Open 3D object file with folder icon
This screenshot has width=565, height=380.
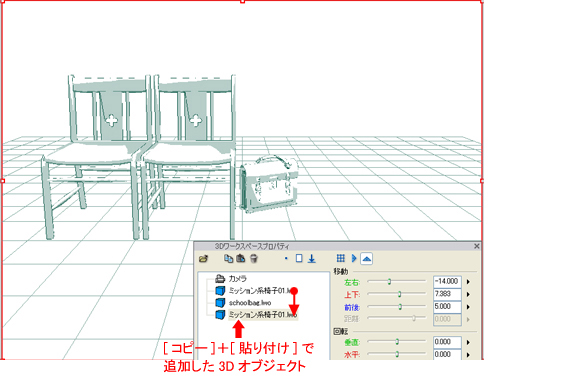[x=204, y=259]
